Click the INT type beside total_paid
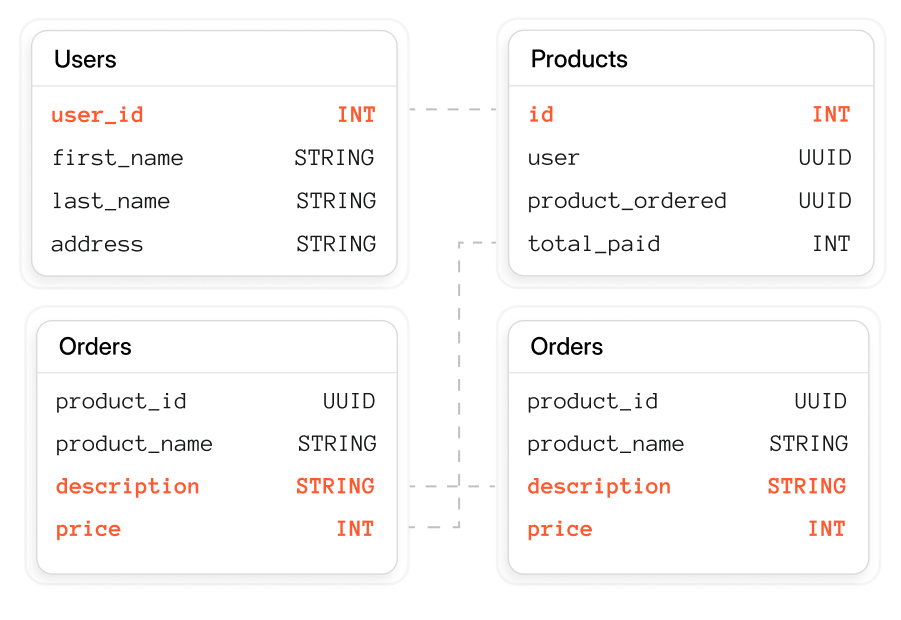 (x=831, y=244)
